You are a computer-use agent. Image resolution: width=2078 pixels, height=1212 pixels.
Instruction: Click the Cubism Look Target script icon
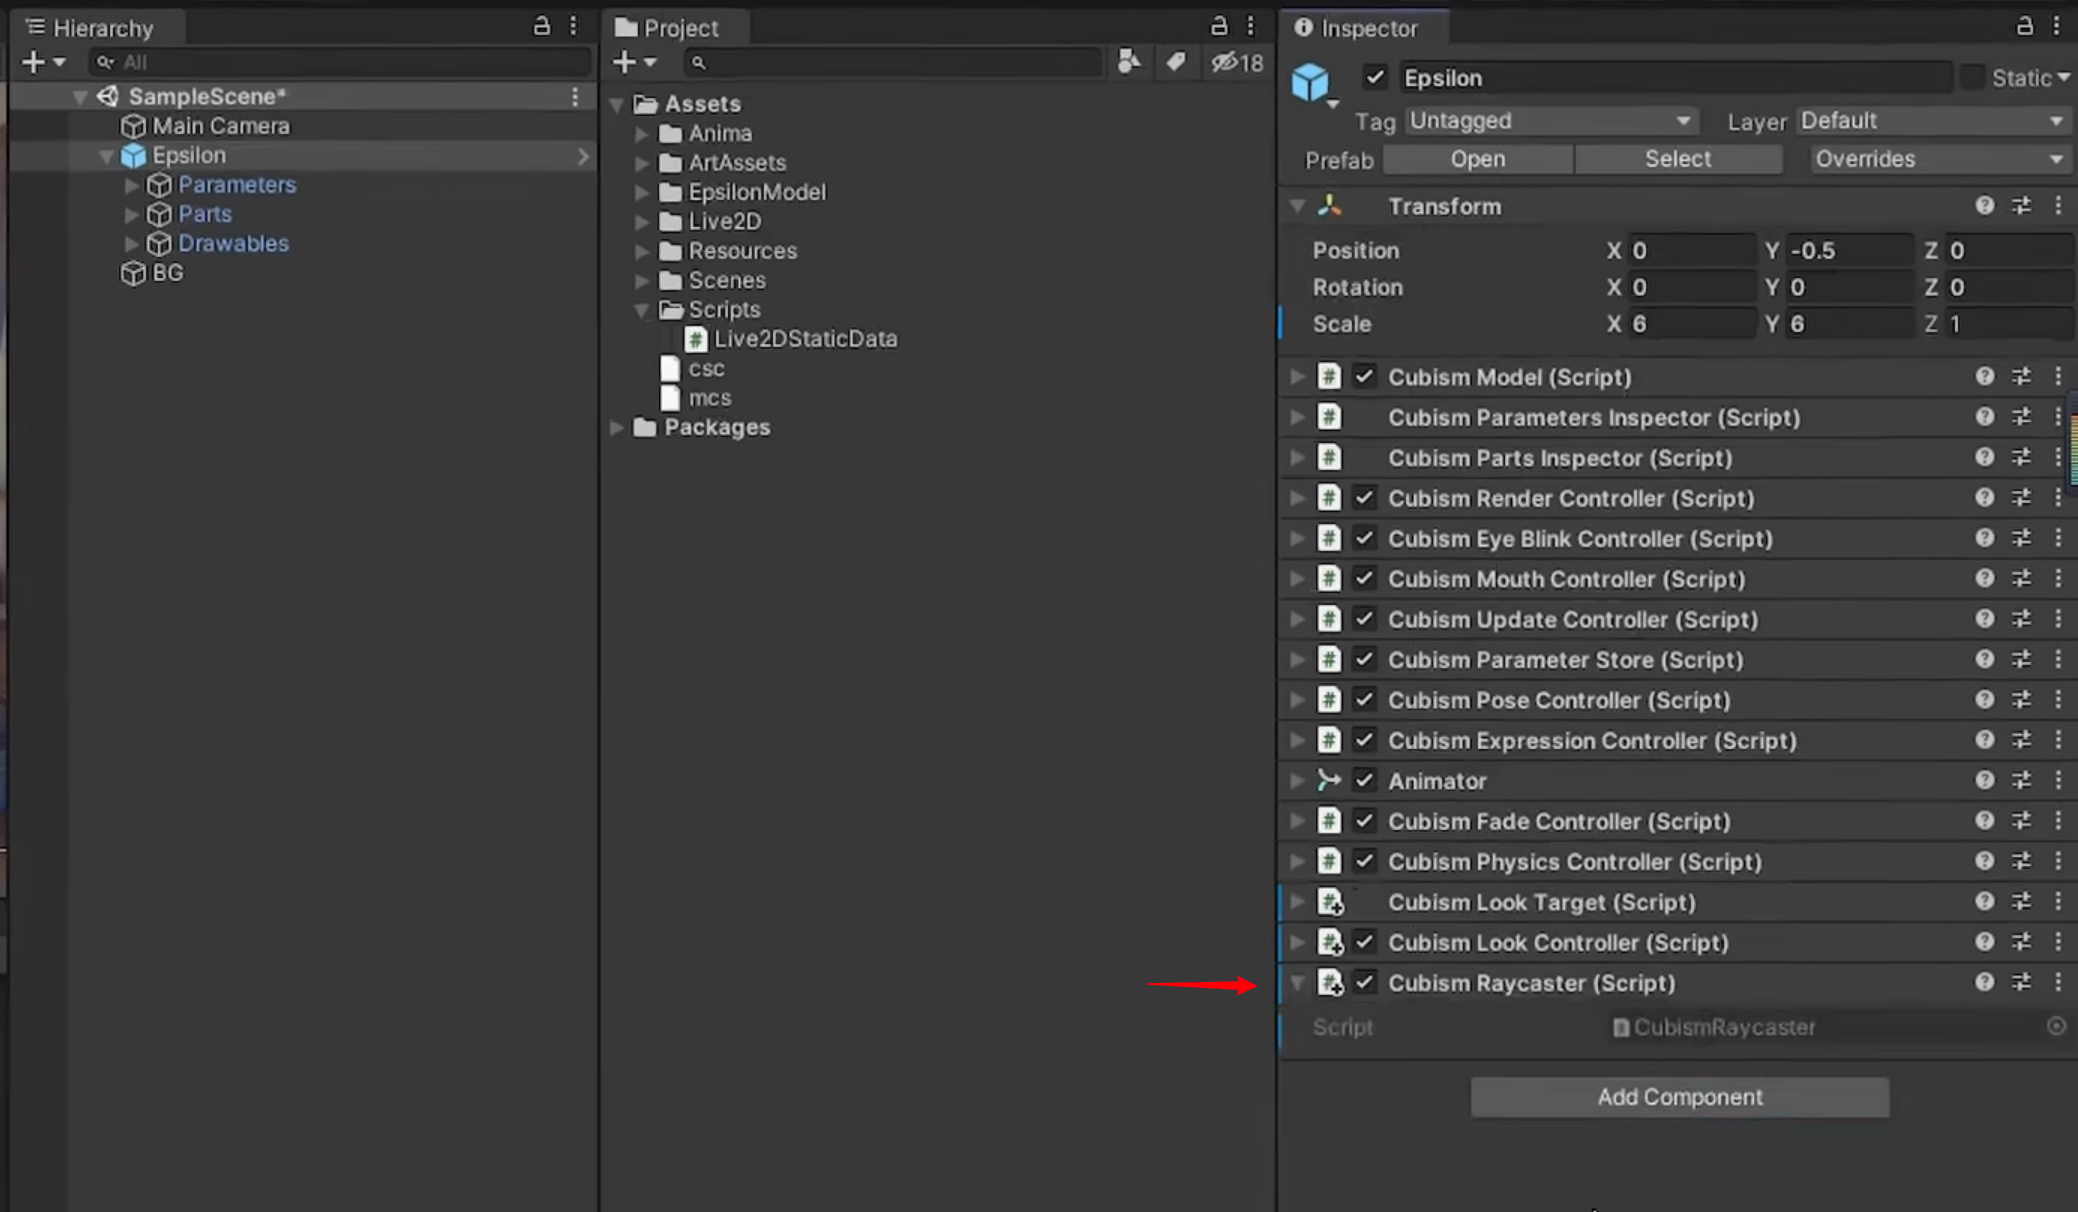(x=1328, y=902)
